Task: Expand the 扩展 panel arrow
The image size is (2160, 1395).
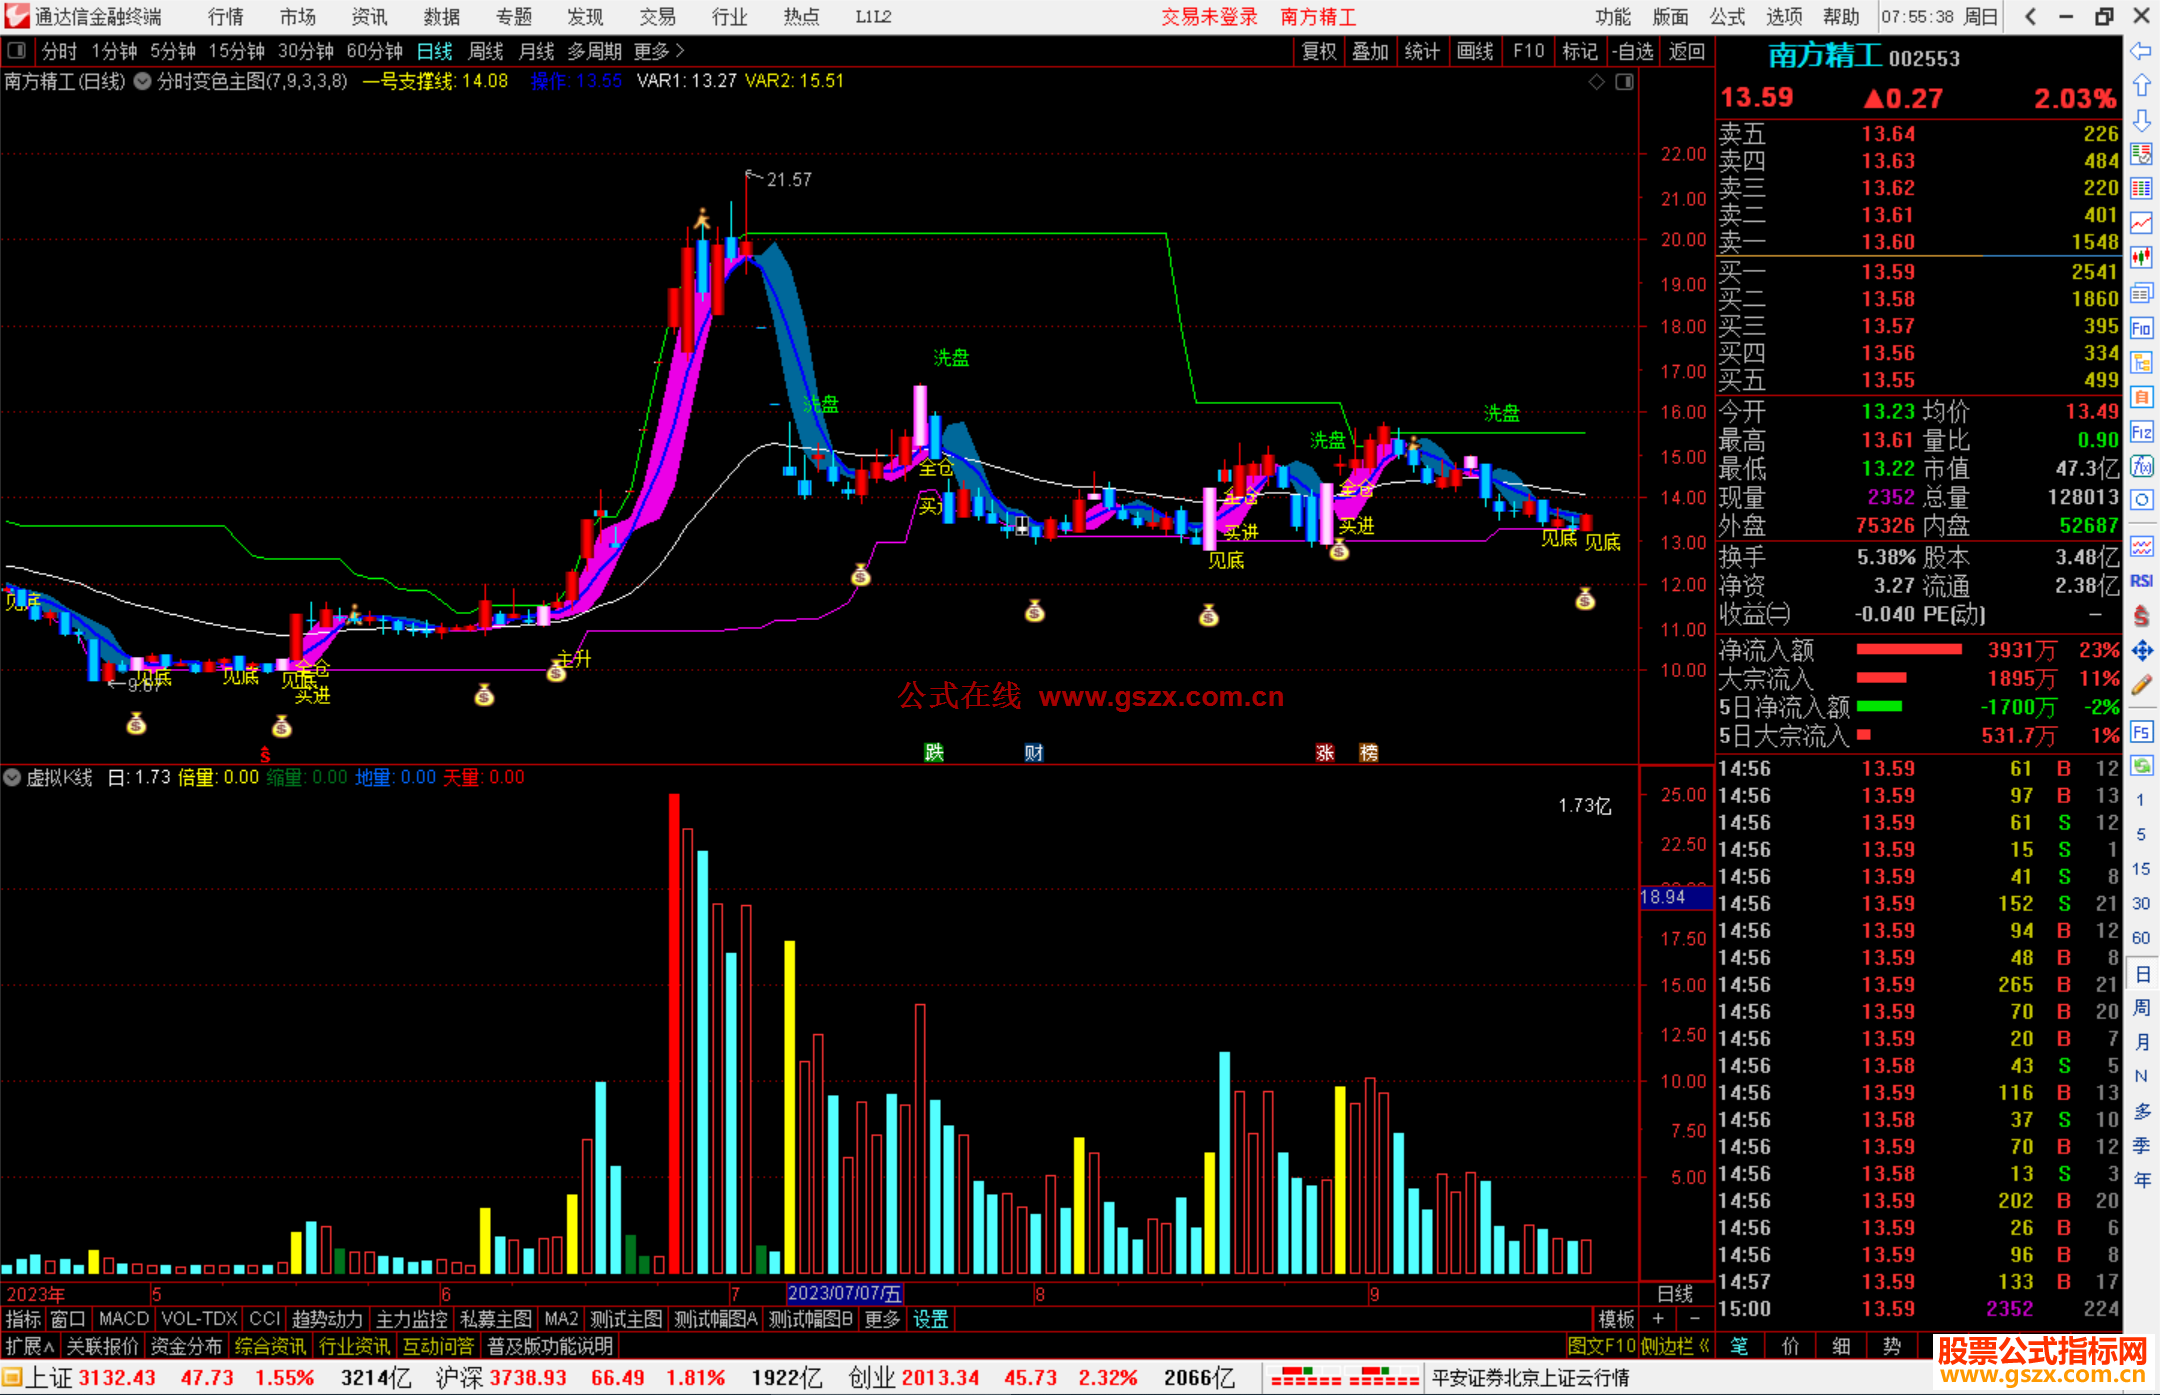Action: click(30, 1346)
